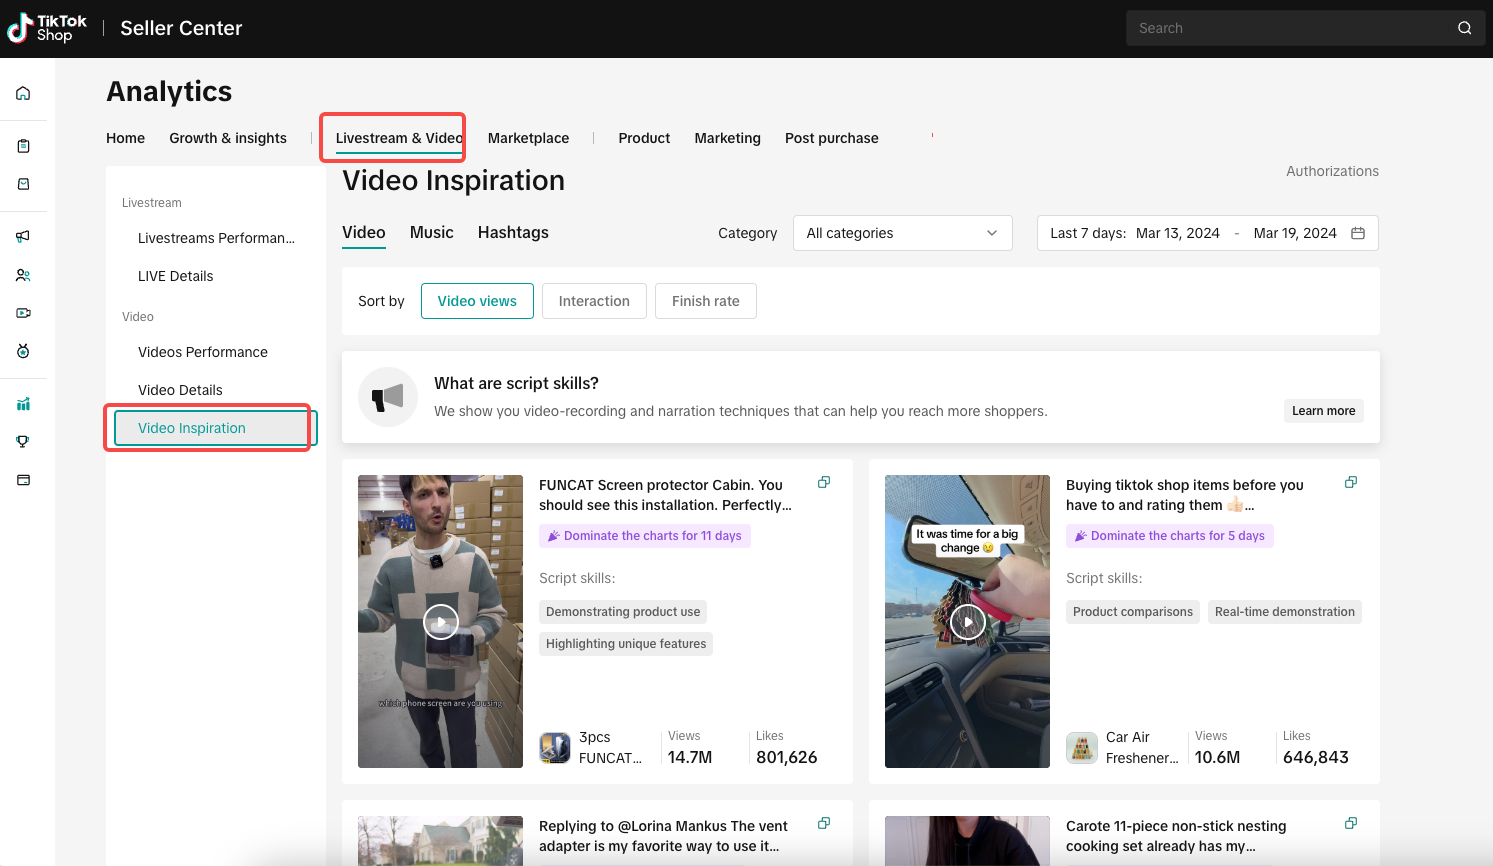Open the video camera icon in sidebar

tap(23, 313)
